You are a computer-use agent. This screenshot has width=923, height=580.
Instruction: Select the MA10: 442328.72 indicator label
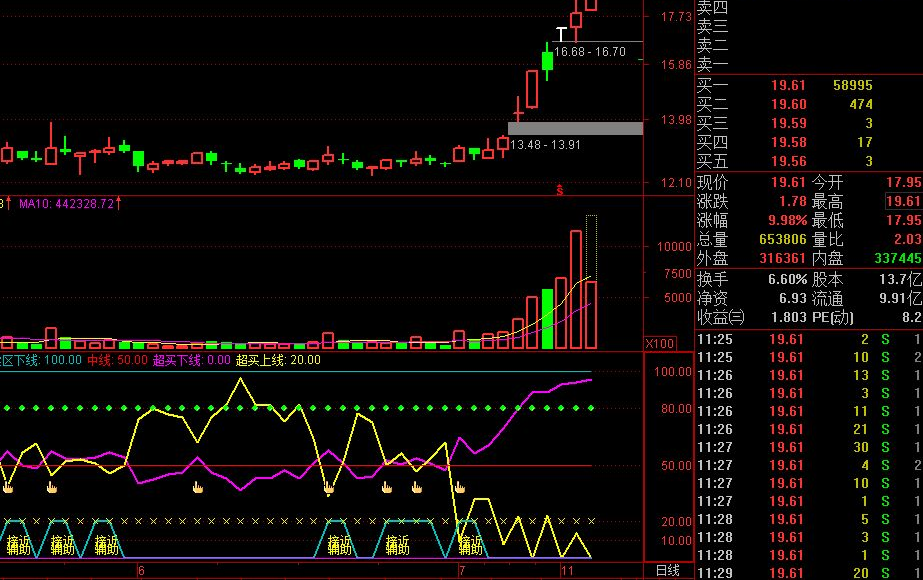coord(67,204)
